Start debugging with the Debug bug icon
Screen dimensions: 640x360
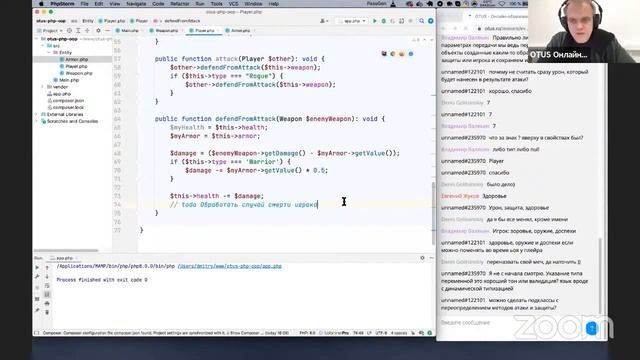coord(384,21)
